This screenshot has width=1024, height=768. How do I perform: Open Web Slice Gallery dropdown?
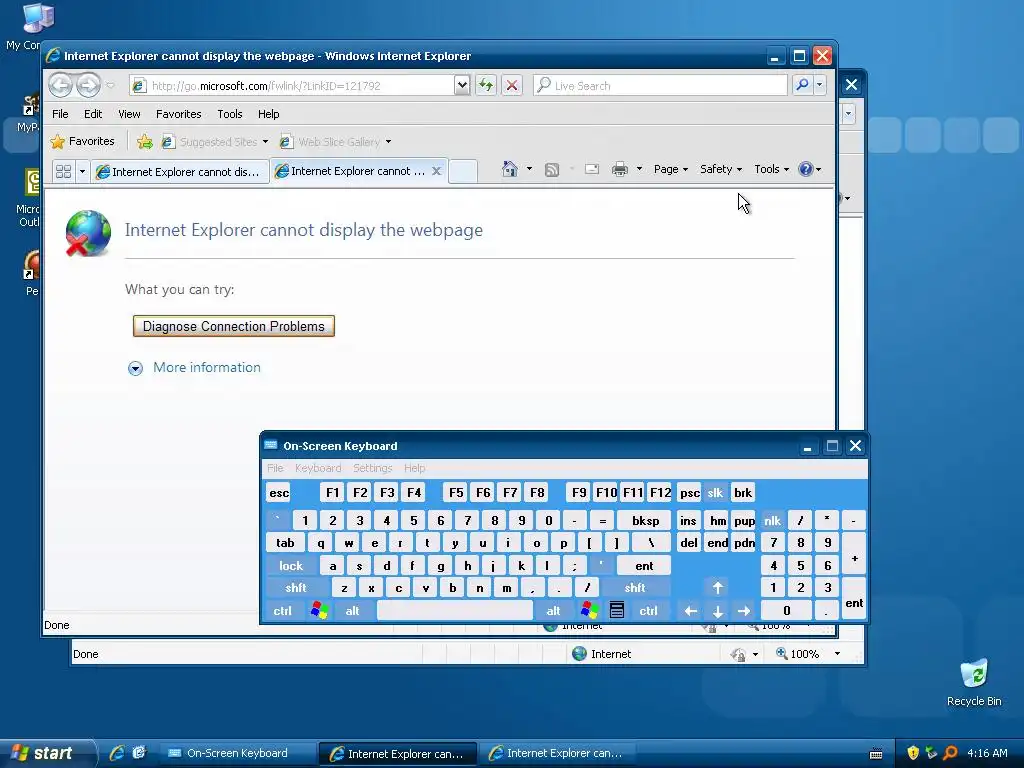tap(389, 142)
